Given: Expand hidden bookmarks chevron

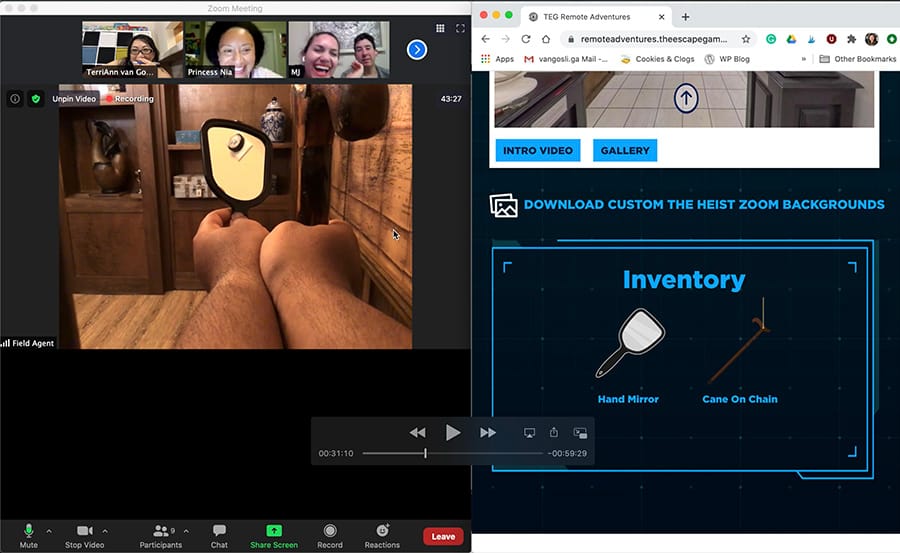Looking at the screenshot, I should pyautogui.click(x=804, y=59).
